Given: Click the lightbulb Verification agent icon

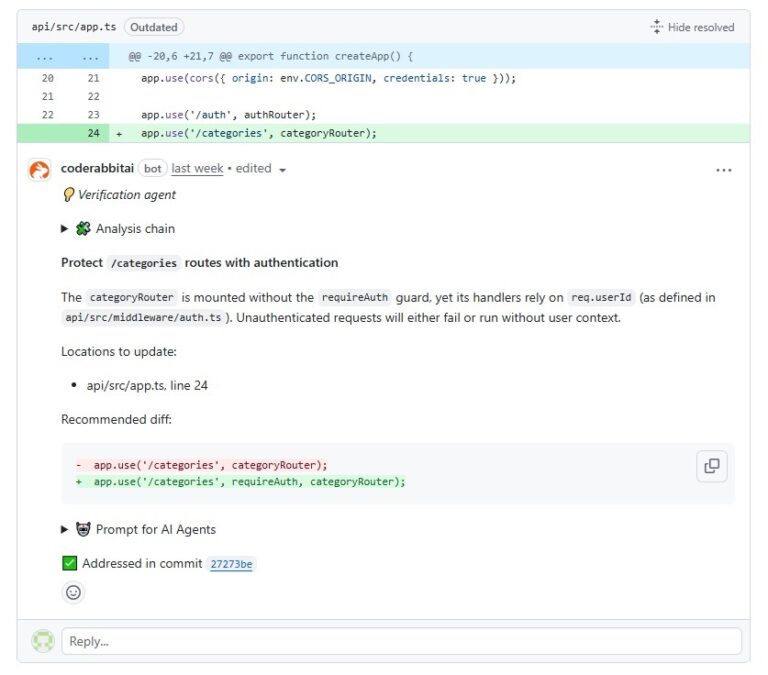Looking at the screenshot, I should click(x=69, y=195).
